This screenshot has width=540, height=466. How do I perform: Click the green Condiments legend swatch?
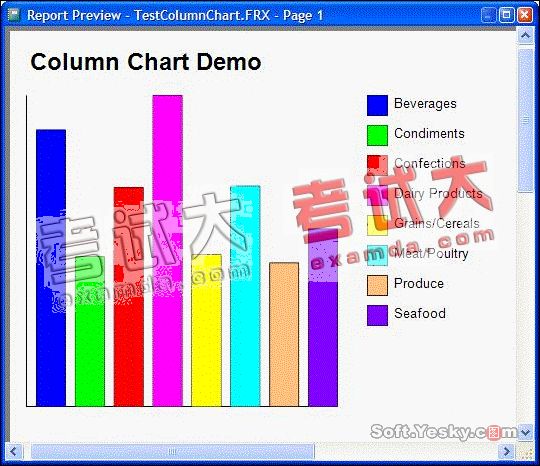coord(377,135)
